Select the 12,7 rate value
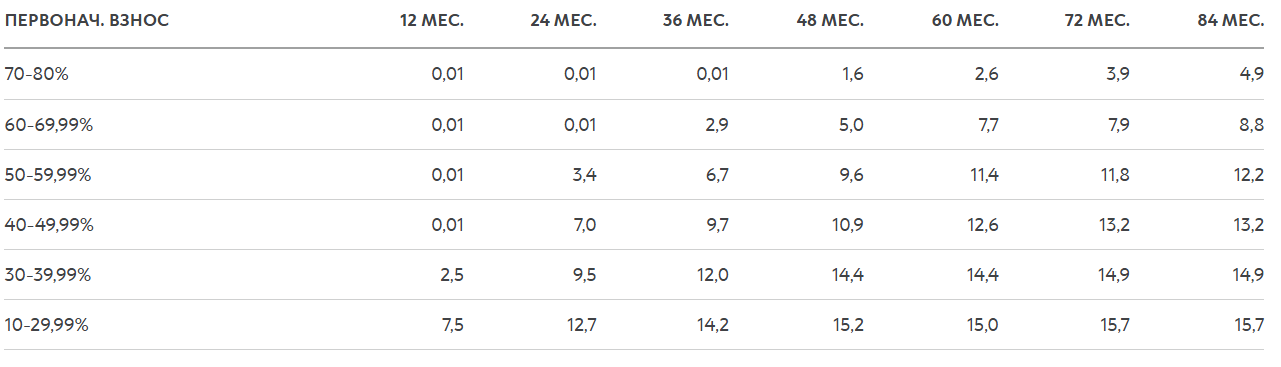 (x=582, y=325)
